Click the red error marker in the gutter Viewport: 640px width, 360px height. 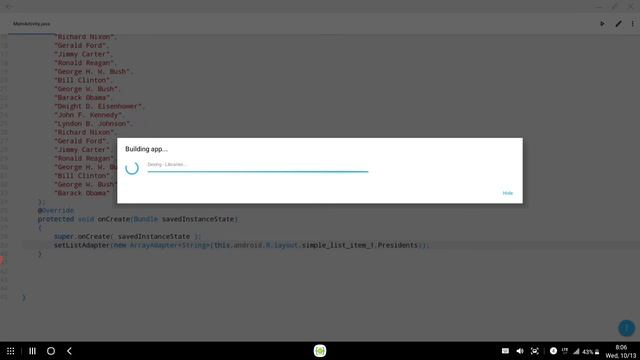coord(2,260)
